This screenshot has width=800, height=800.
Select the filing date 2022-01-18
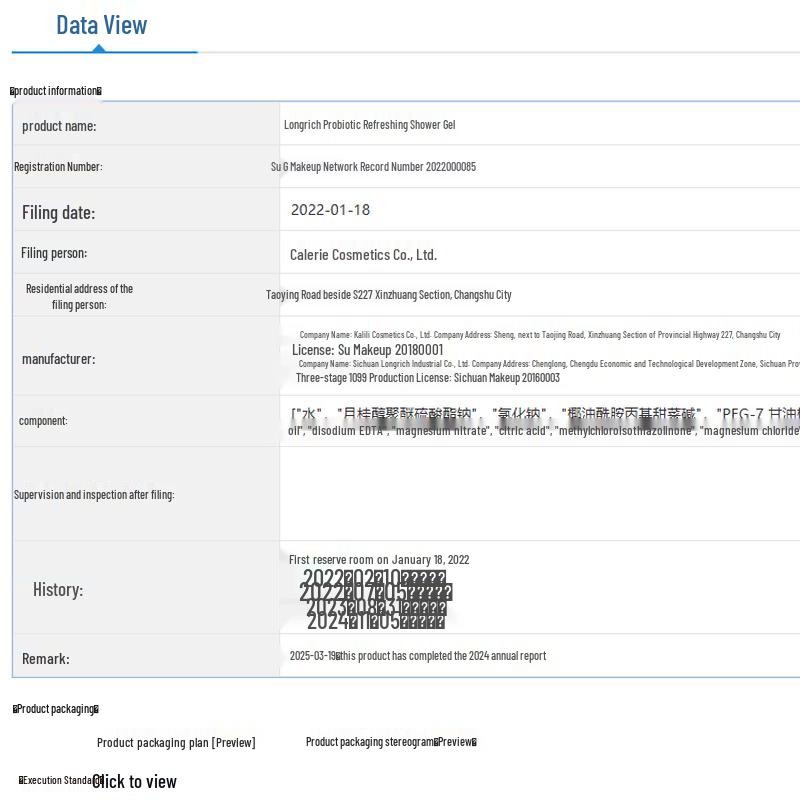(330, 210)
